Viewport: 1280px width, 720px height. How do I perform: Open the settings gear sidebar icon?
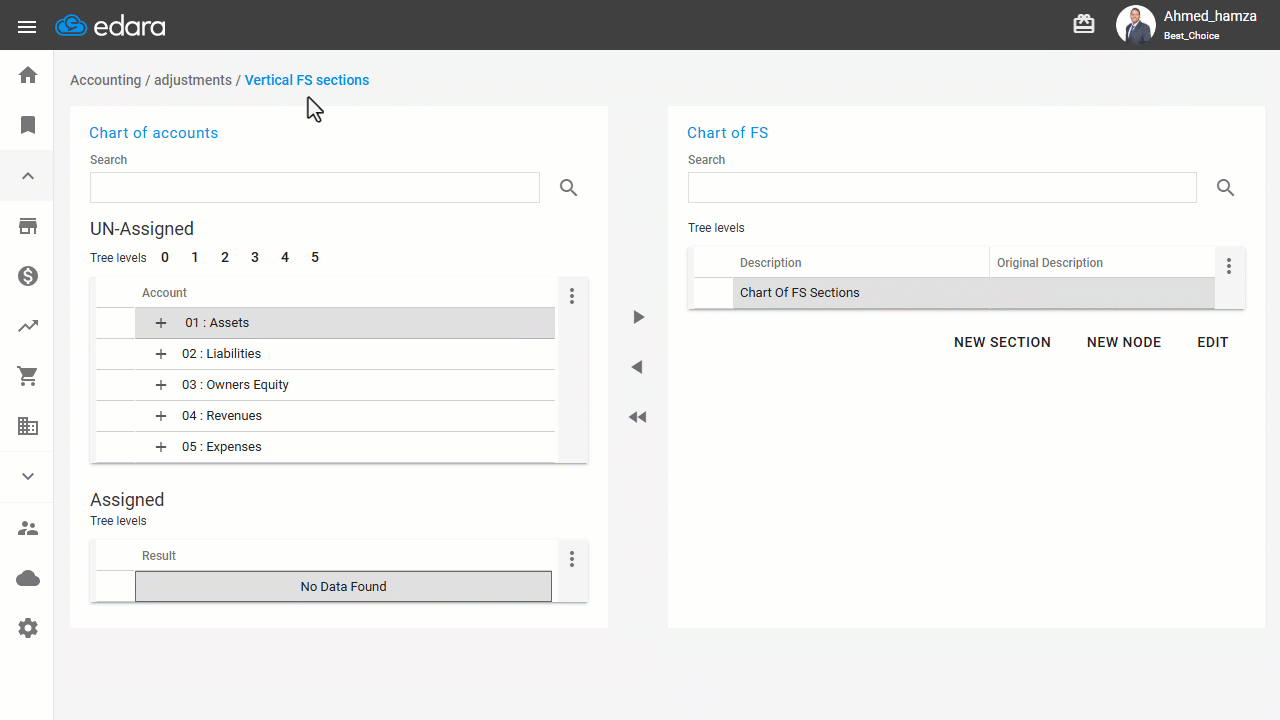[28, 628]
